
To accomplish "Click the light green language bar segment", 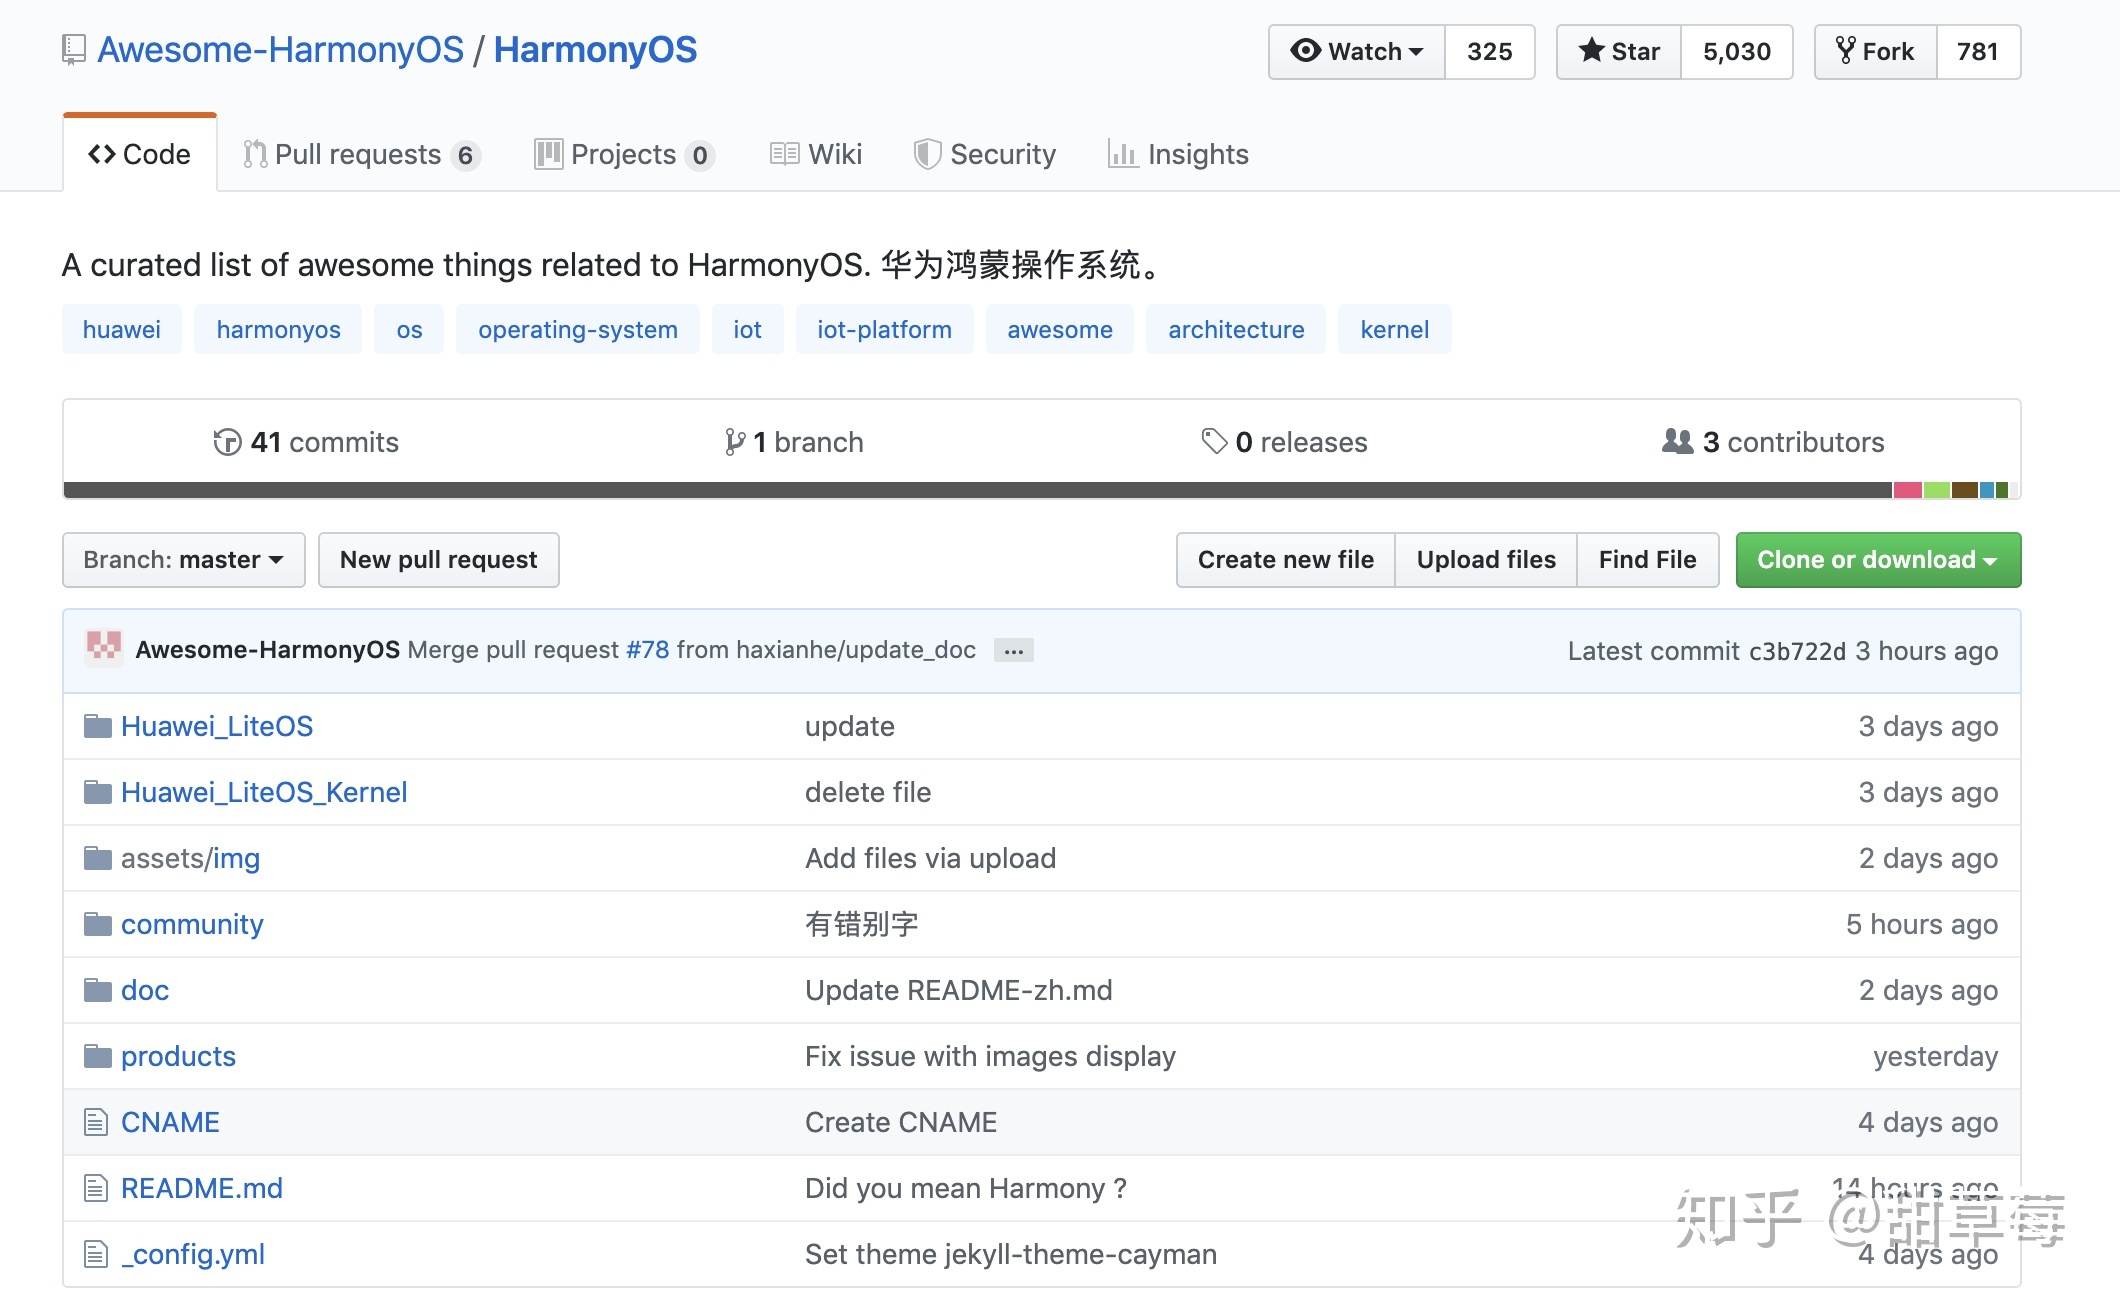I will tap(1937, 490).
